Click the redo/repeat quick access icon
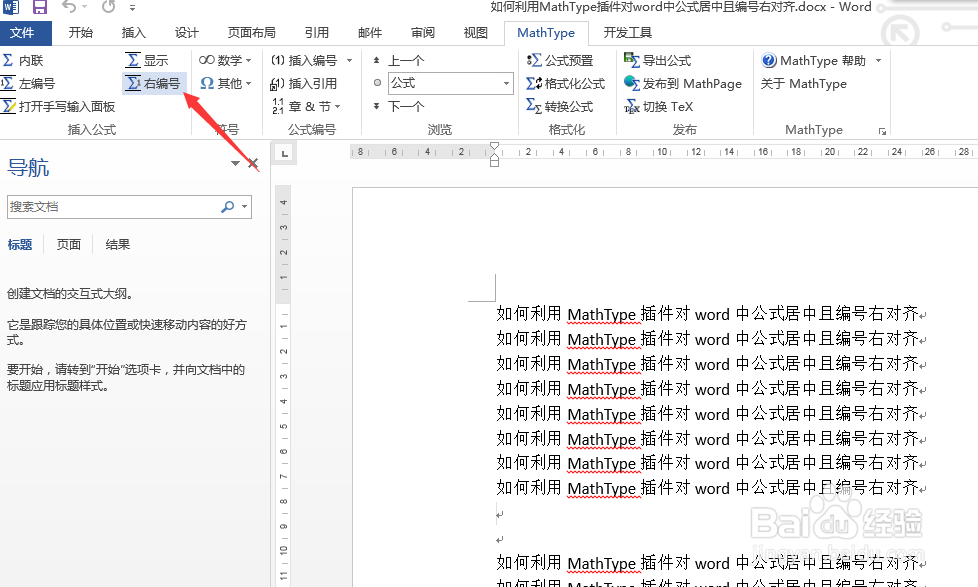 pos(109,7)
